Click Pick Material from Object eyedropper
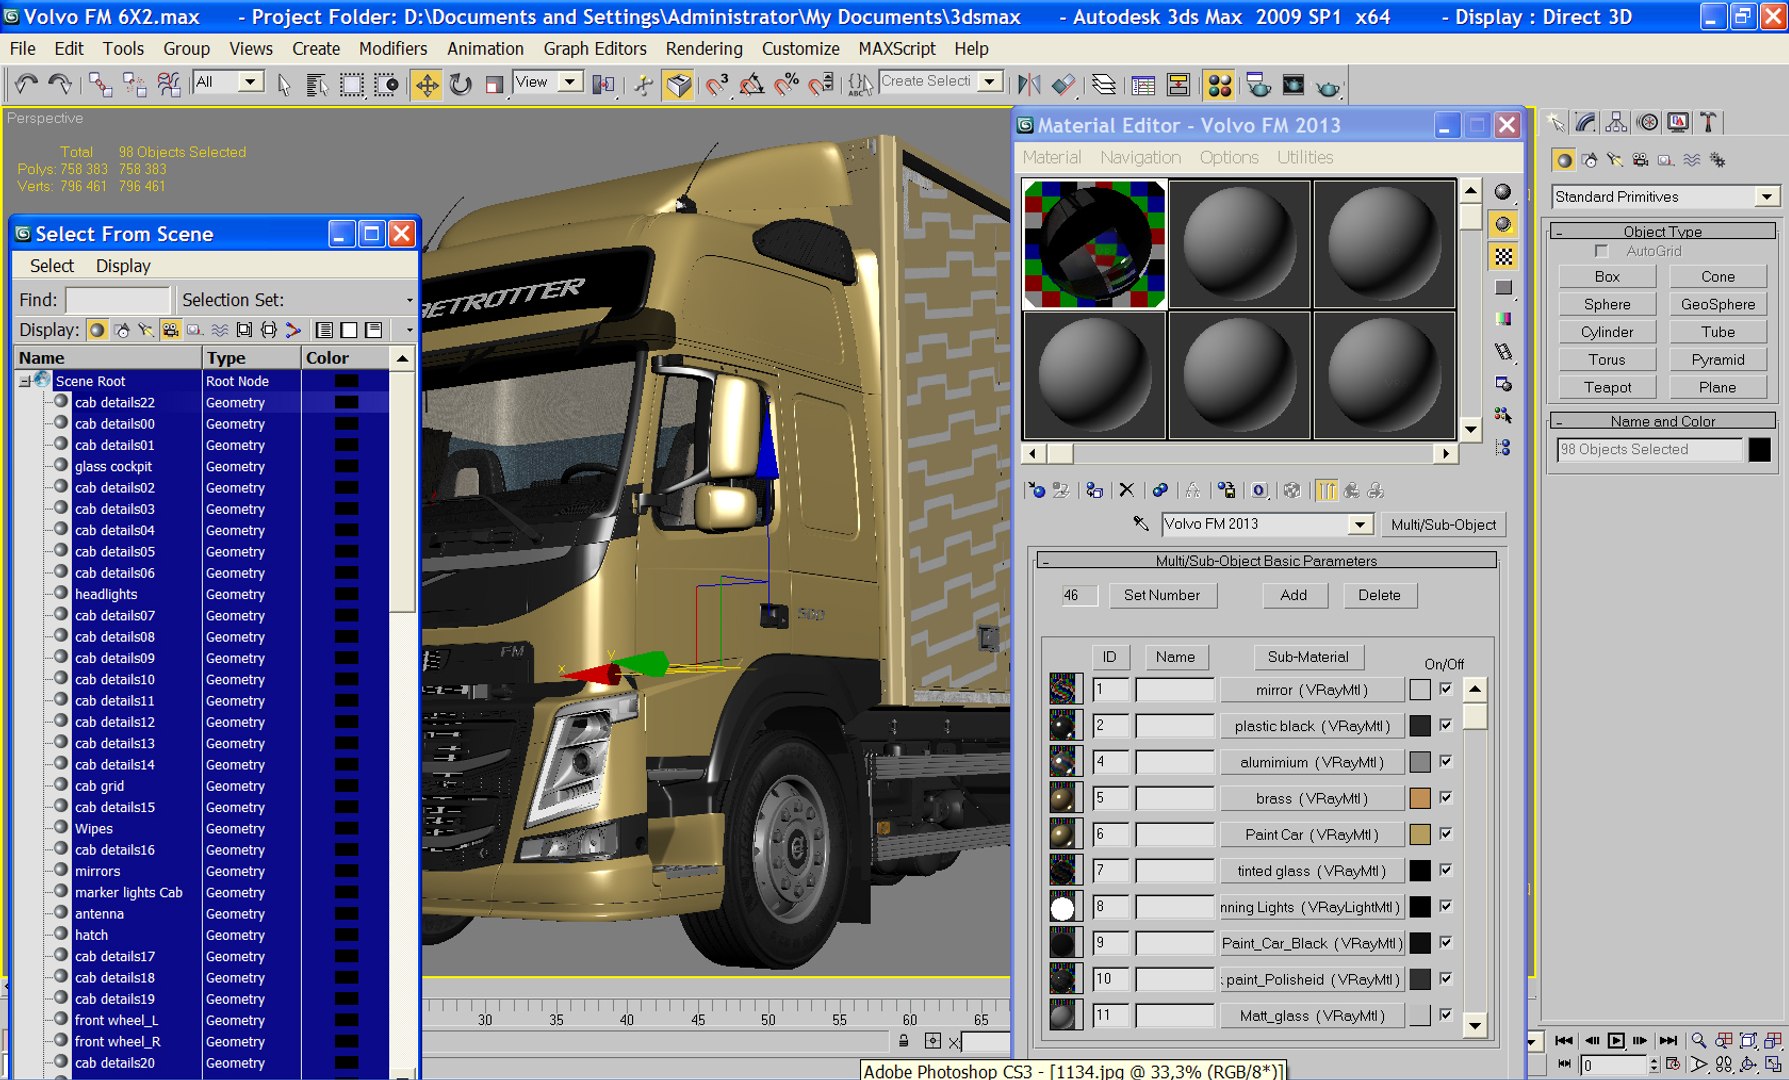 tap(1141, 523)
